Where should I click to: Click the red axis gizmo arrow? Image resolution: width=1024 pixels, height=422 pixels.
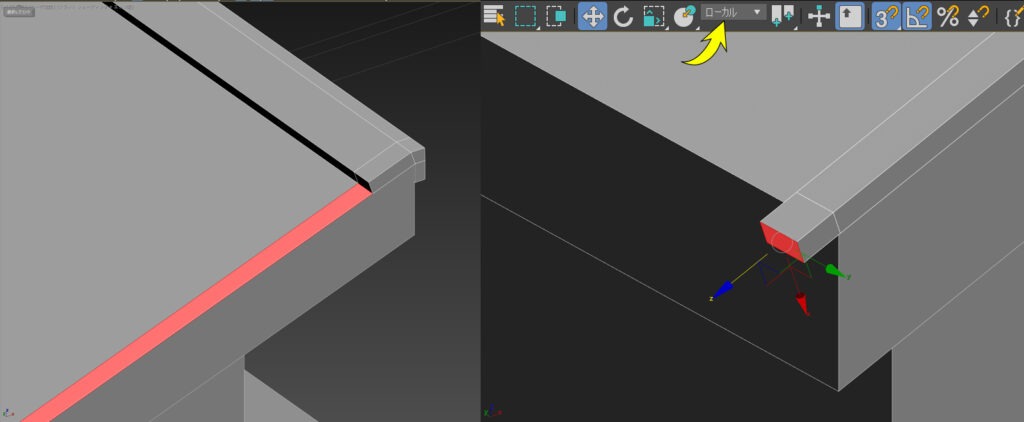click(x=803, y=304)
